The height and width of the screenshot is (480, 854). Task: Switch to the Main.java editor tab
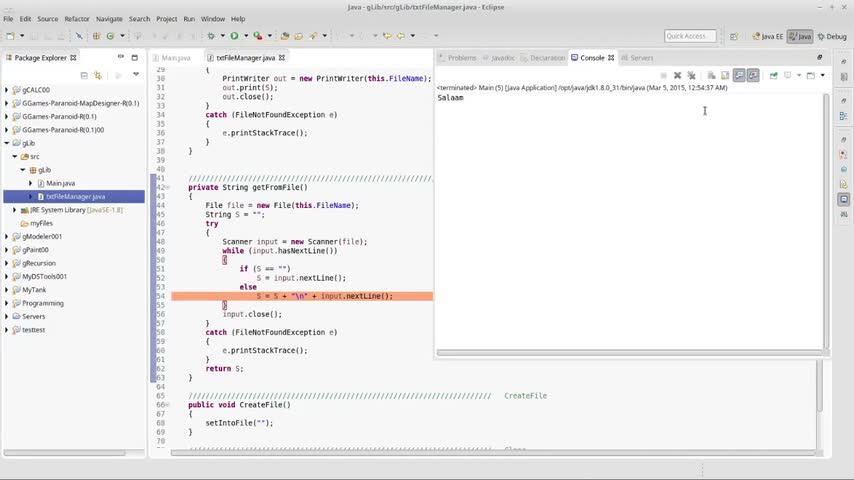click(176, 58)
